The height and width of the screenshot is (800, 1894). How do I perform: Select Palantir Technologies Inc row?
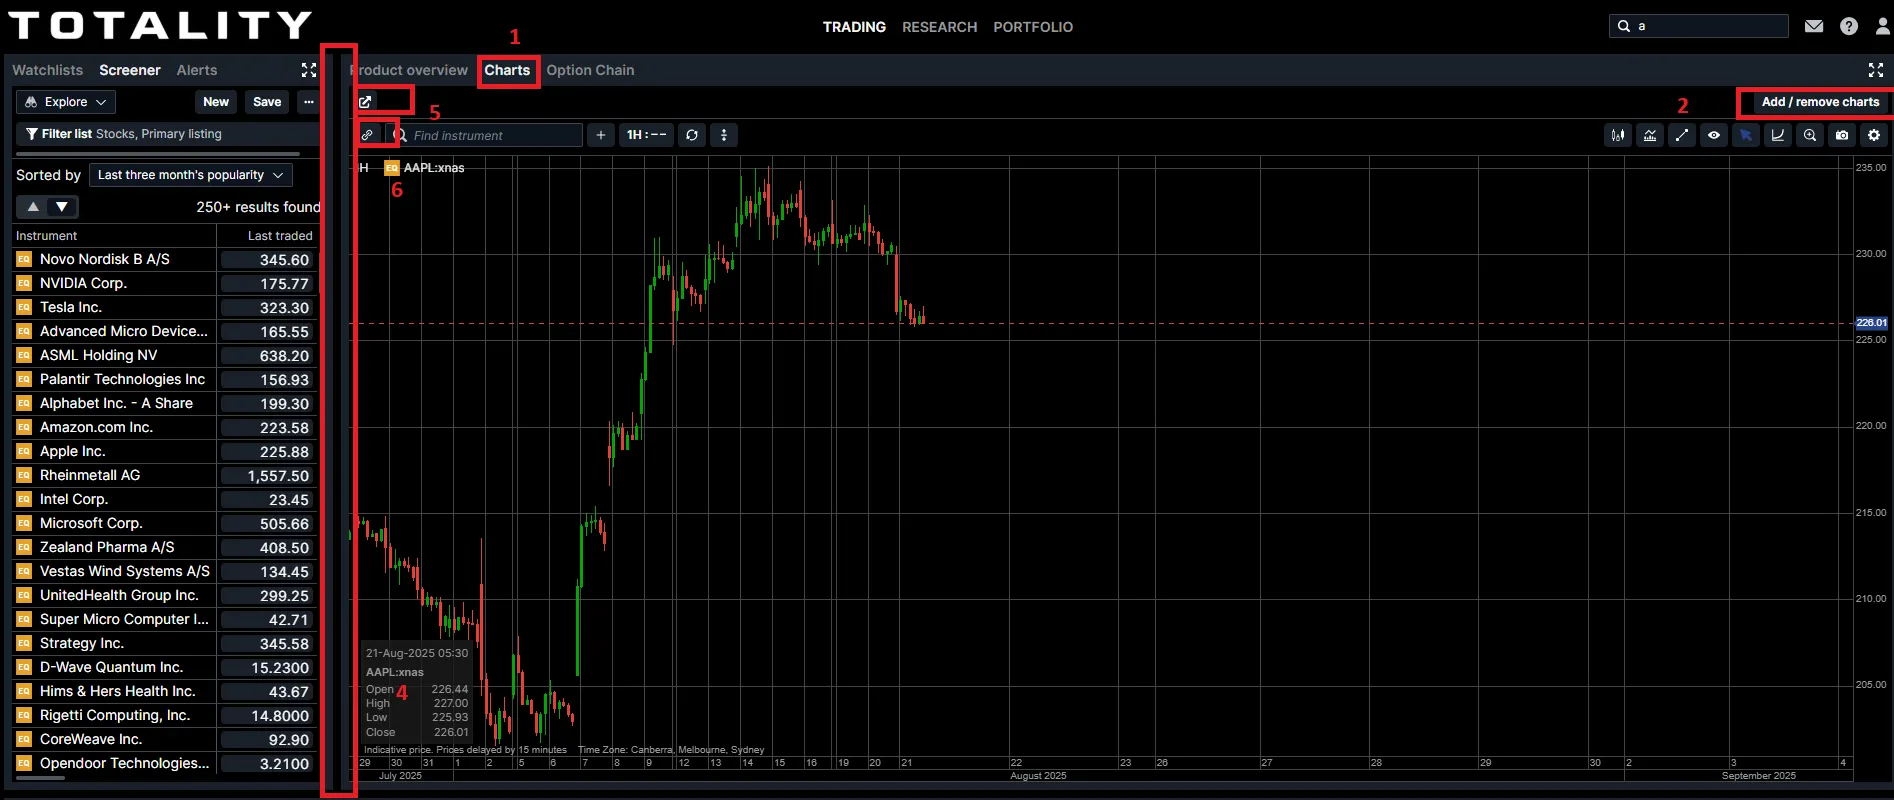tap(165, 379)
